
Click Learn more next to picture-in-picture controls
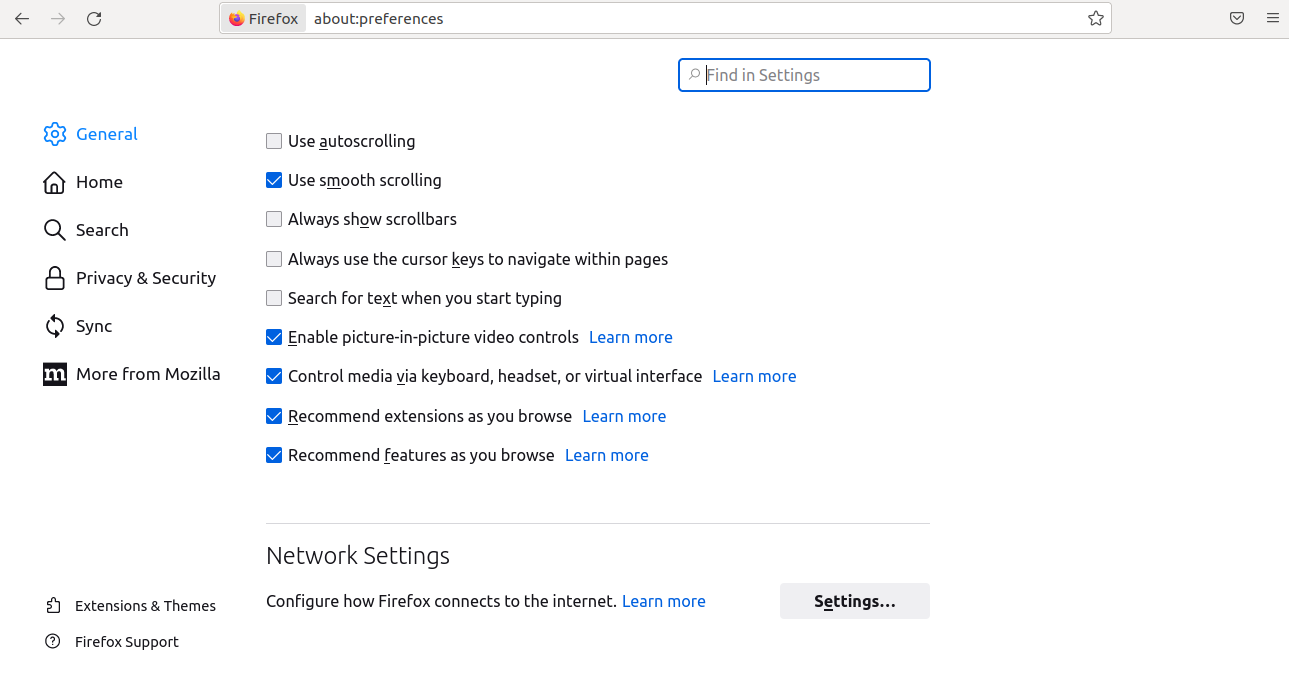(630, 337)
